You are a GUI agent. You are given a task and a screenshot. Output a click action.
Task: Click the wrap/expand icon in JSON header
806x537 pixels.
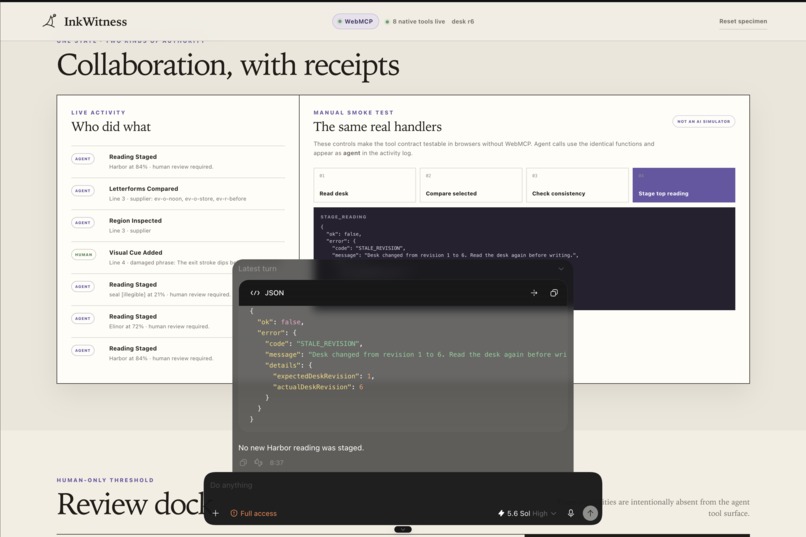534,293
